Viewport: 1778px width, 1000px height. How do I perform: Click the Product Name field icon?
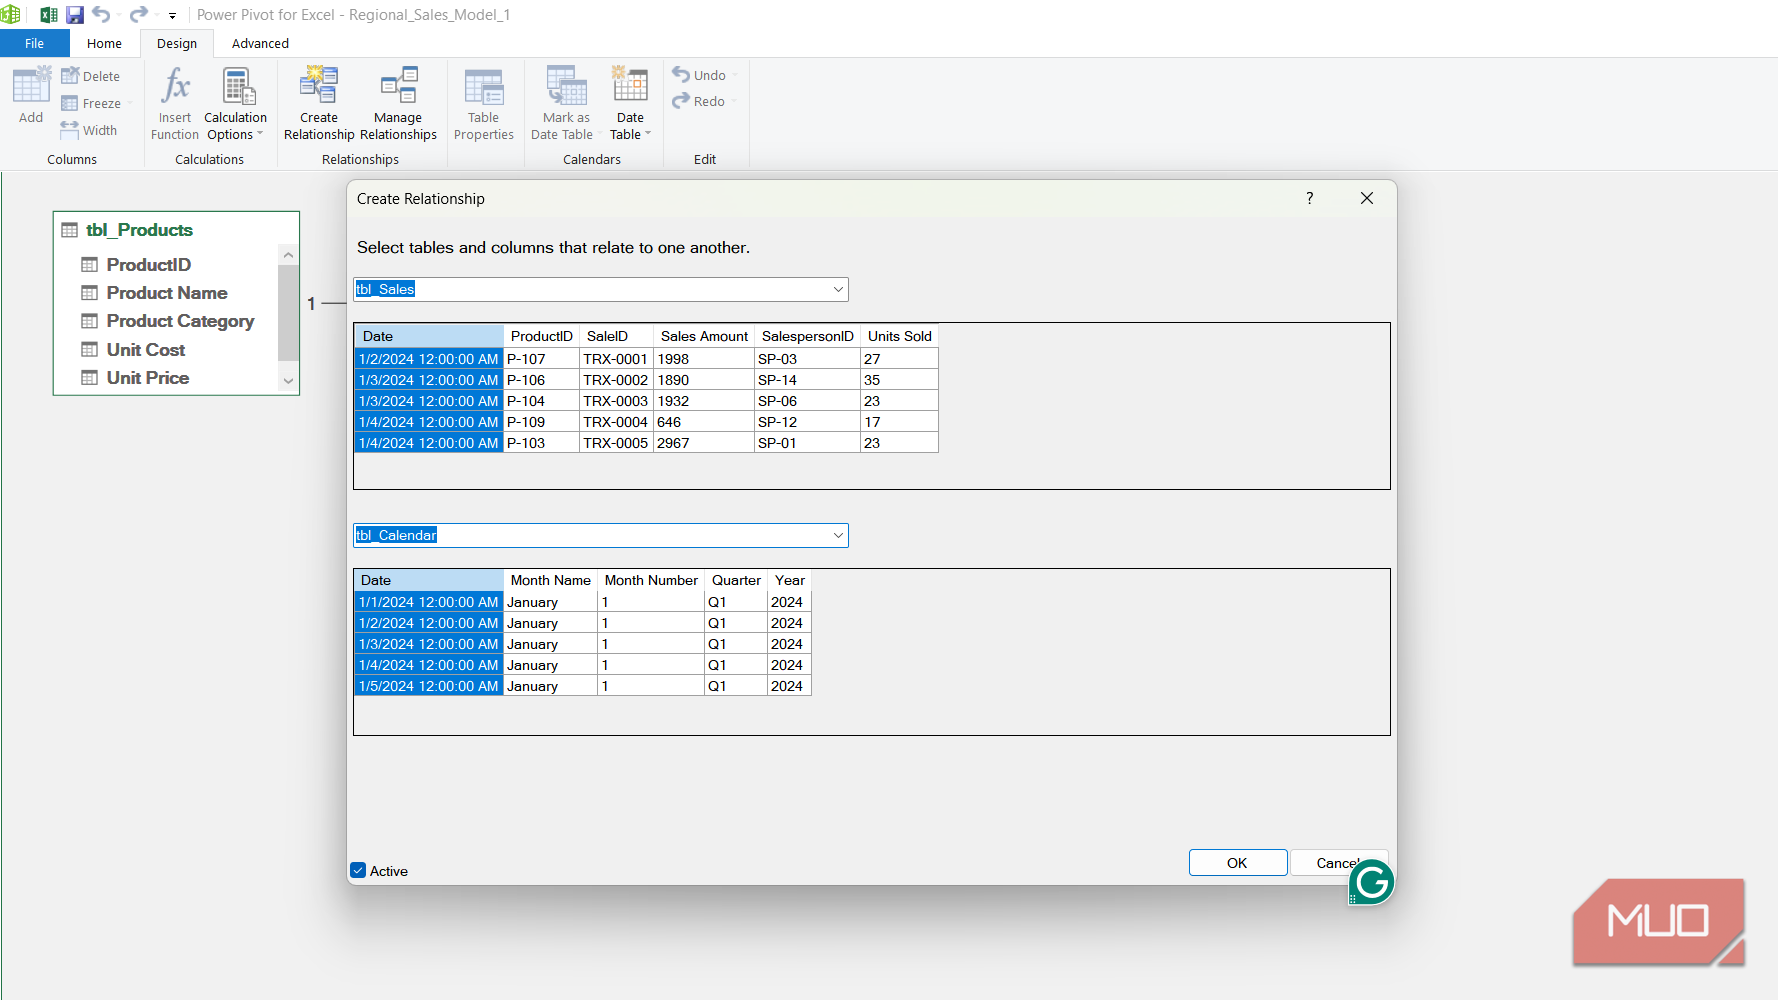[90, 293]
